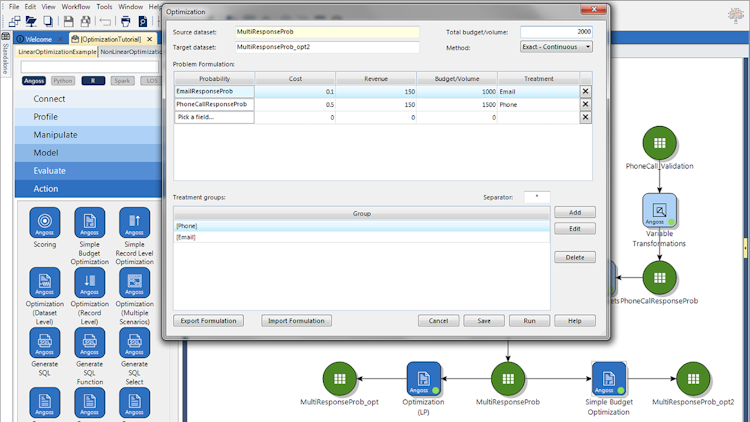
Task: Click the Target dataset text field
Action: 327,47
